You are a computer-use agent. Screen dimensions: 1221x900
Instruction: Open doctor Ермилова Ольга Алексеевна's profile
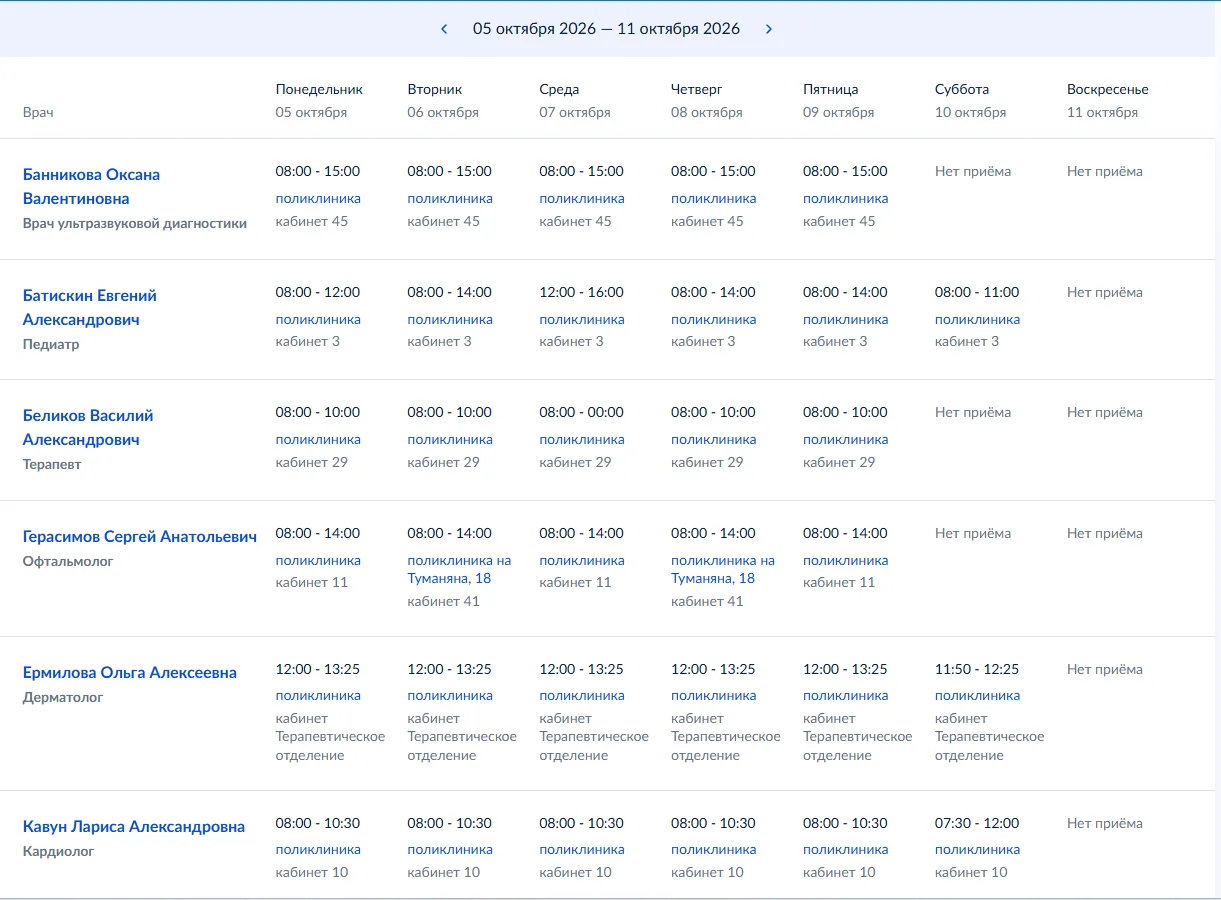click(130, 673)
